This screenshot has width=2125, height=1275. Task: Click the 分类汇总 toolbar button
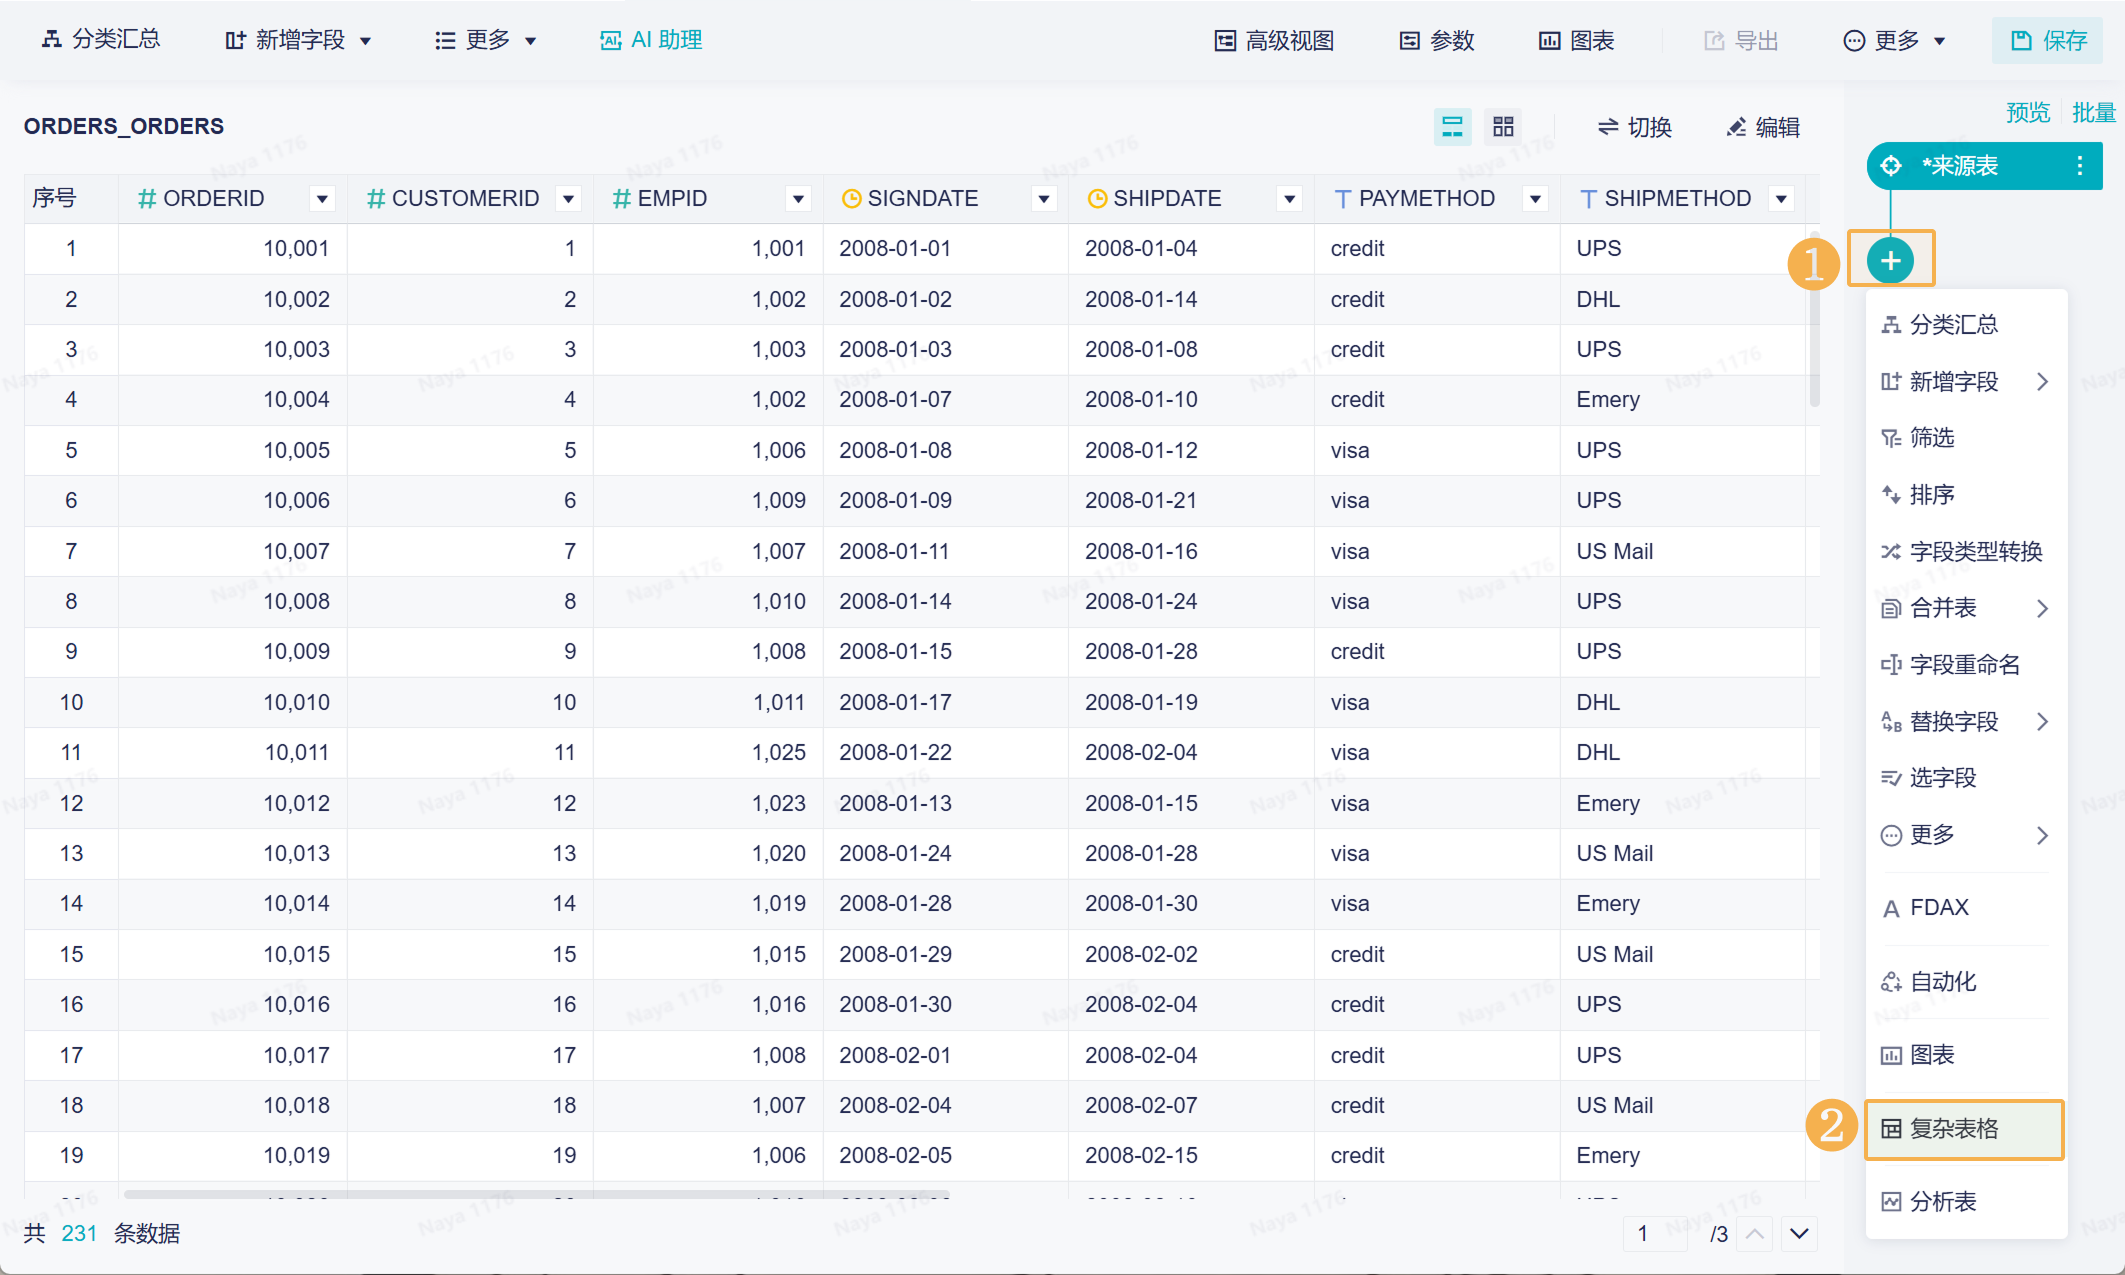(101, 40)
